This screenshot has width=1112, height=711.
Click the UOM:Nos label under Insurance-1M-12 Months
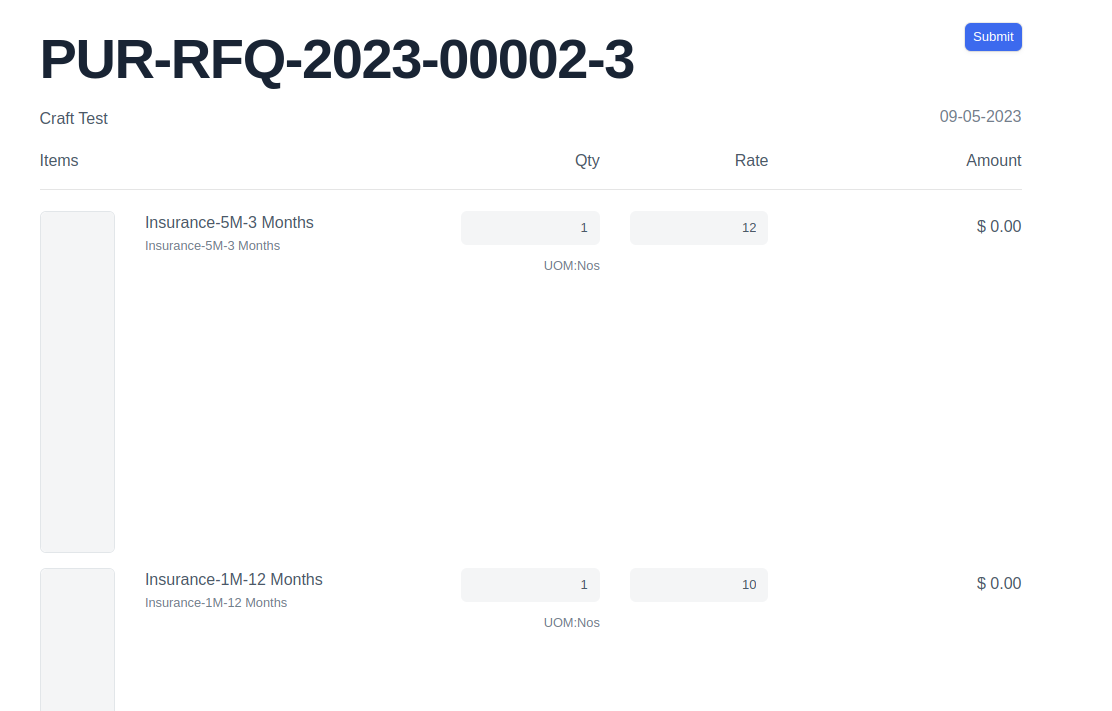tap(571, 622)
